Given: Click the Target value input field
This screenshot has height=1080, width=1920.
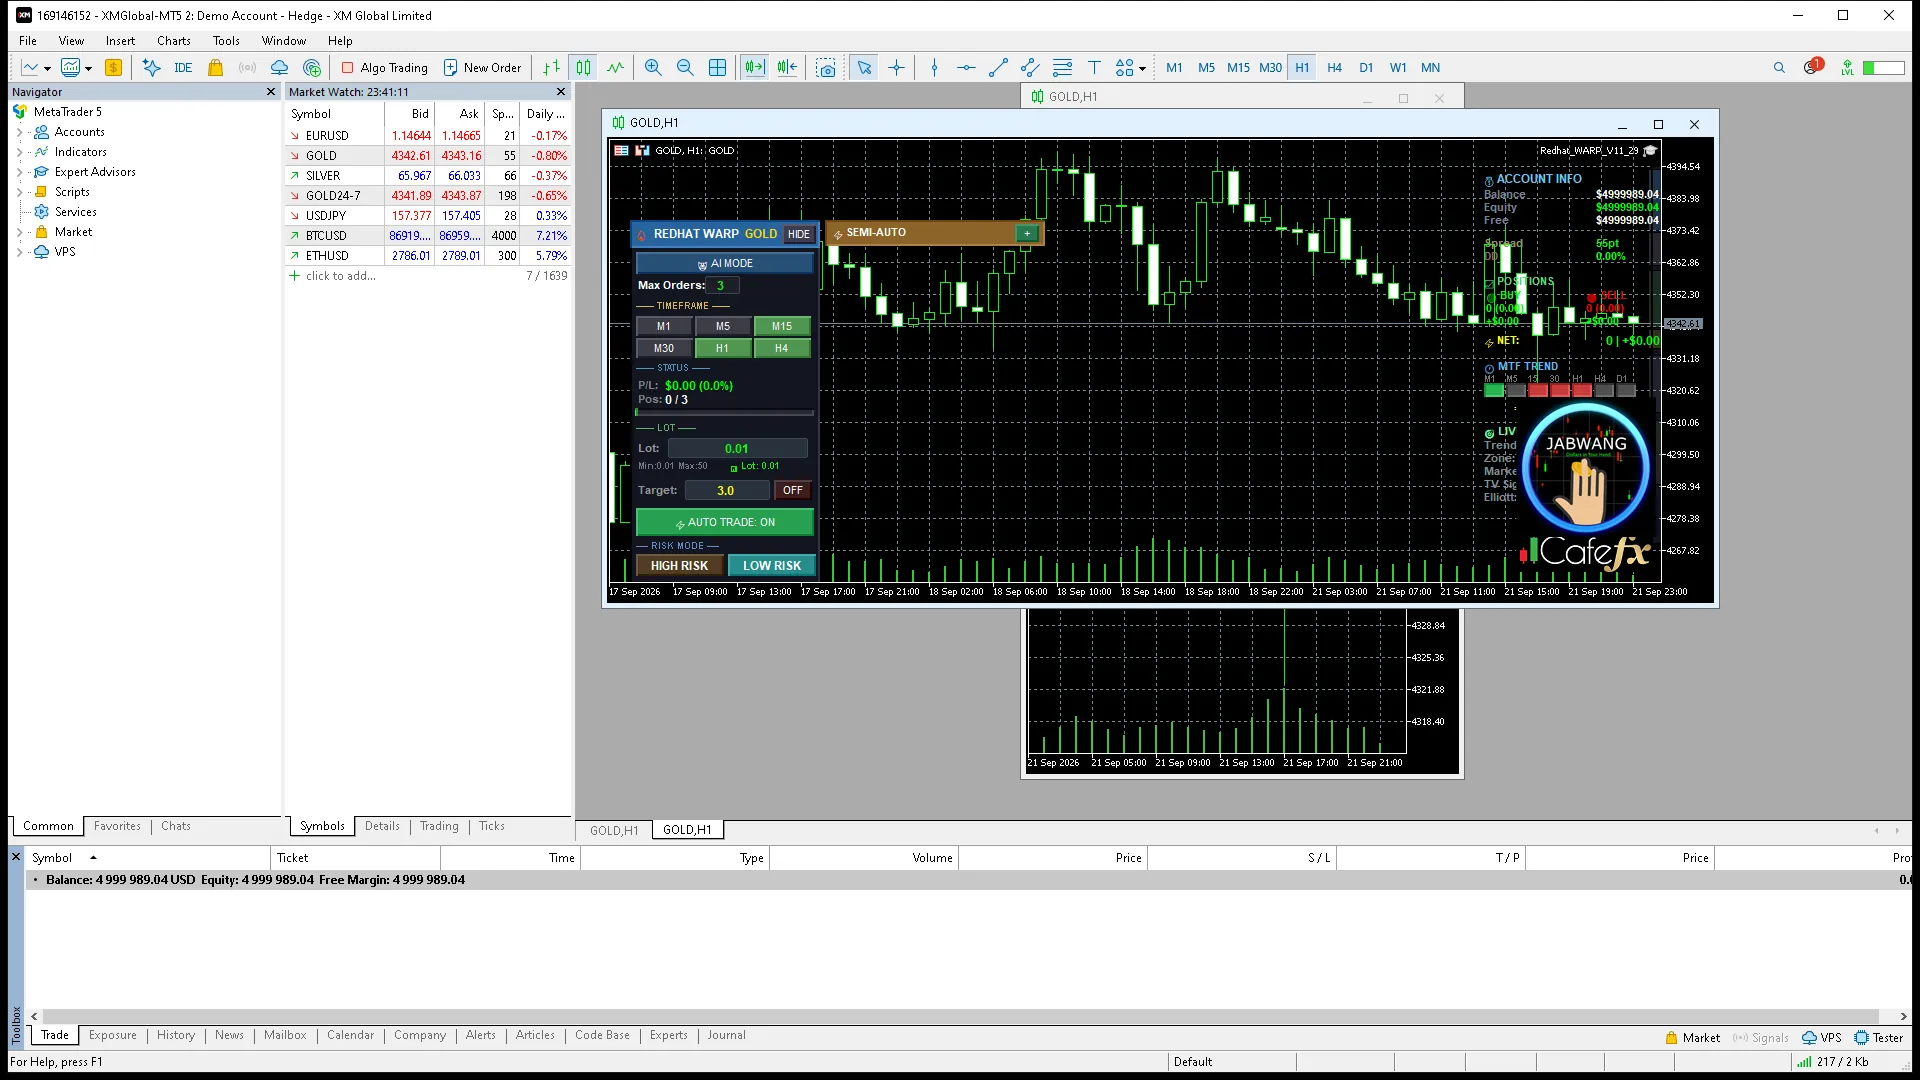Looking at the screenshot, I should click(727, 490).
